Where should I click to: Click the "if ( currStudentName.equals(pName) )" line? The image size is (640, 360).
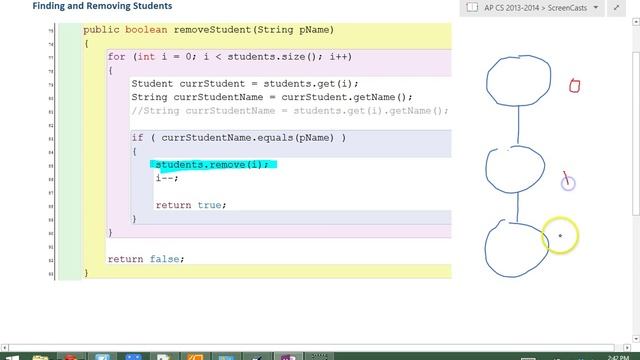[x=239, y=138]
